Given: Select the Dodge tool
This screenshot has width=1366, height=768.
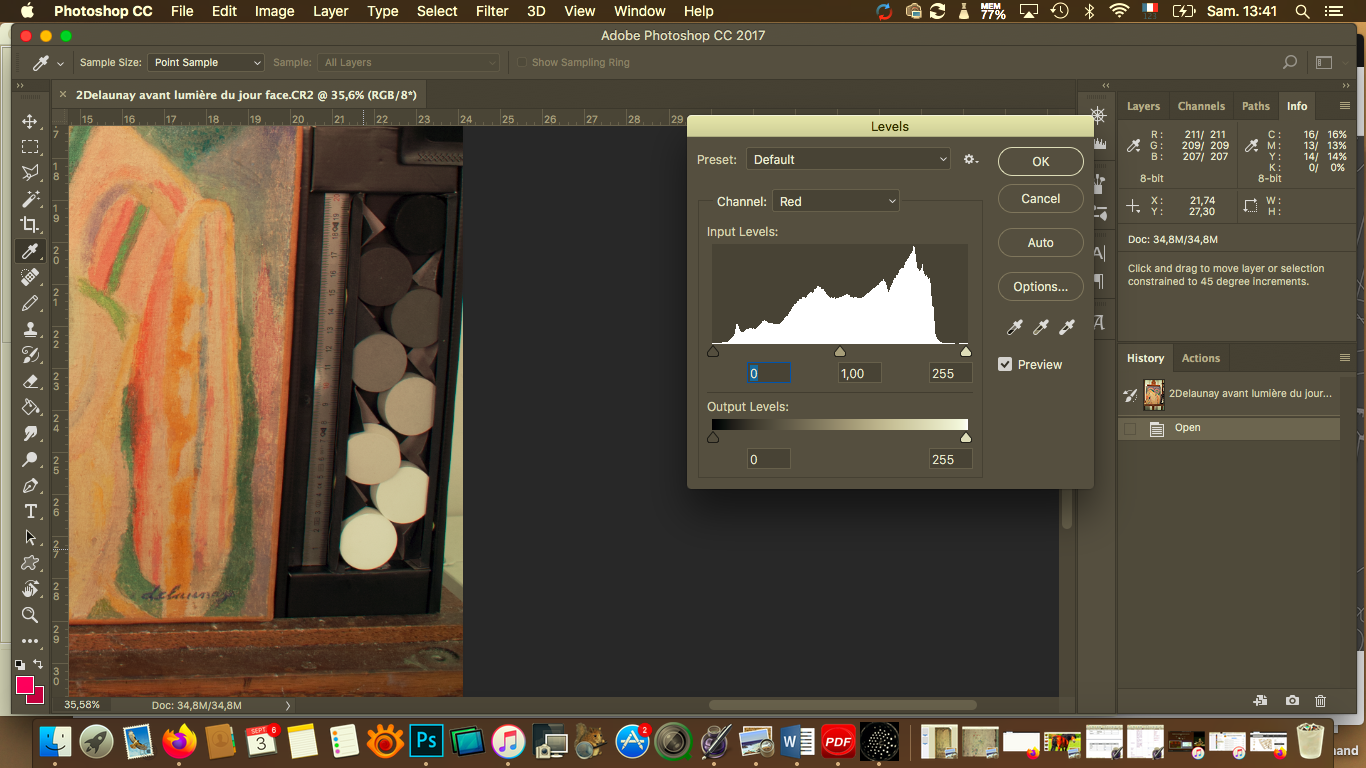Looking at the screenshot, I should [x=30, y=459].
